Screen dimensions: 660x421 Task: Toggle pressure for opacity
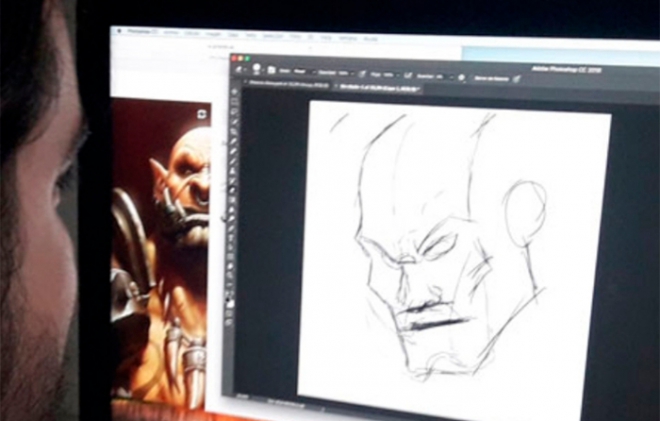(x=362, y=74)
